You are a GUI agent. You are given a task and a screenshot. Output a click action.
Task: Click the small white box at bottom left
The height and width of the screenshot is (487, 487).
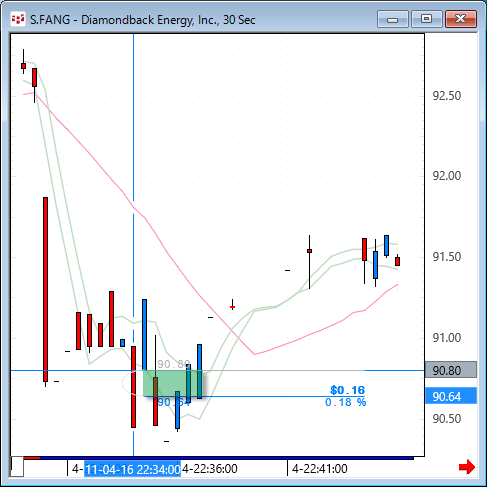pos(17,467)
